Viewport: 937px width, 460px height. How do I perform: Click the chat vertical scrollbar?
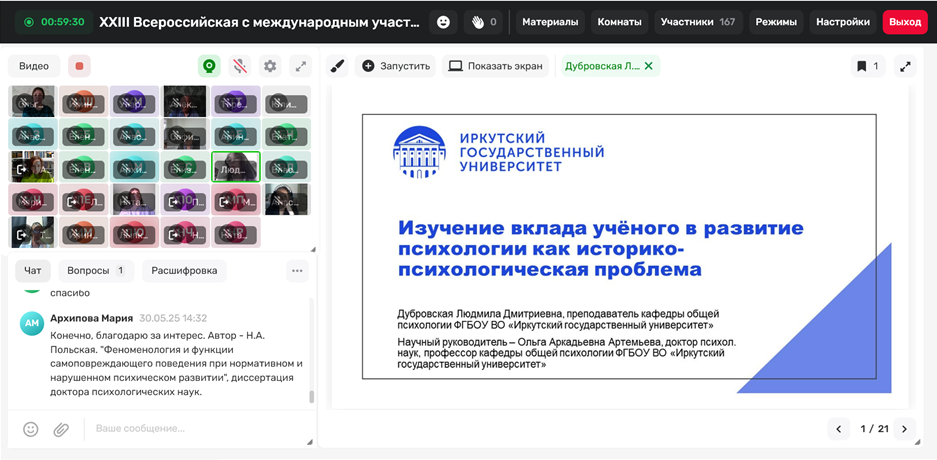click(x=311, y=397)
